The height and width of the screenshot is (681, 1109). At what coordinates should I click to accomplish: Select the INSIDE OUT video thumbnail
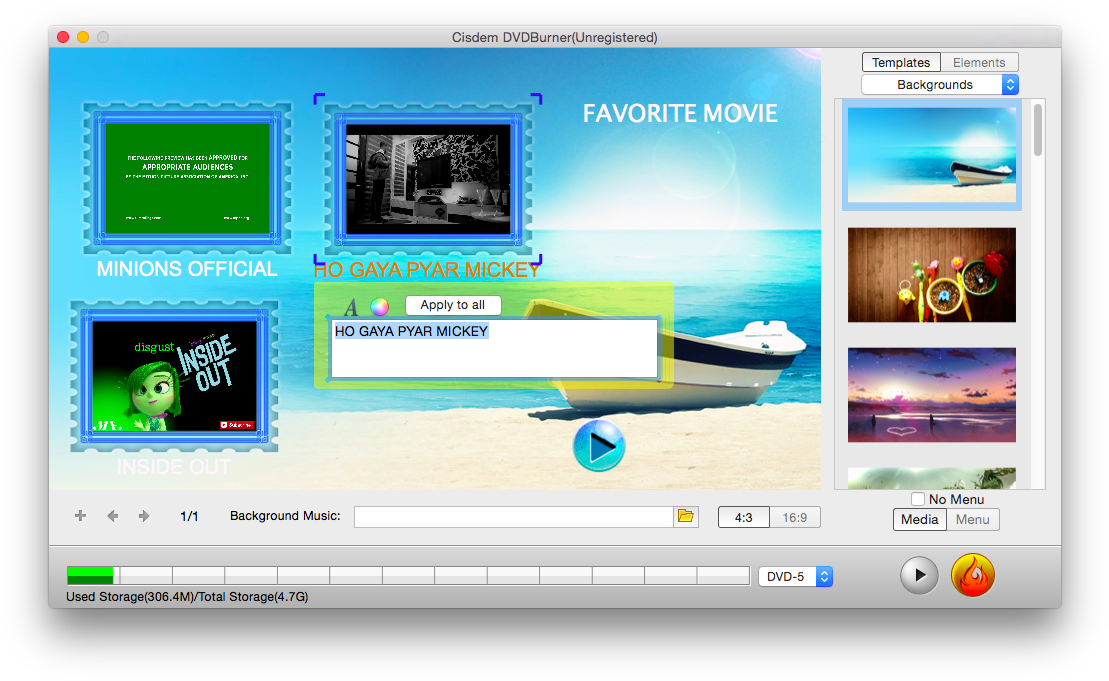pyautogui.click(x=174, y=376)
